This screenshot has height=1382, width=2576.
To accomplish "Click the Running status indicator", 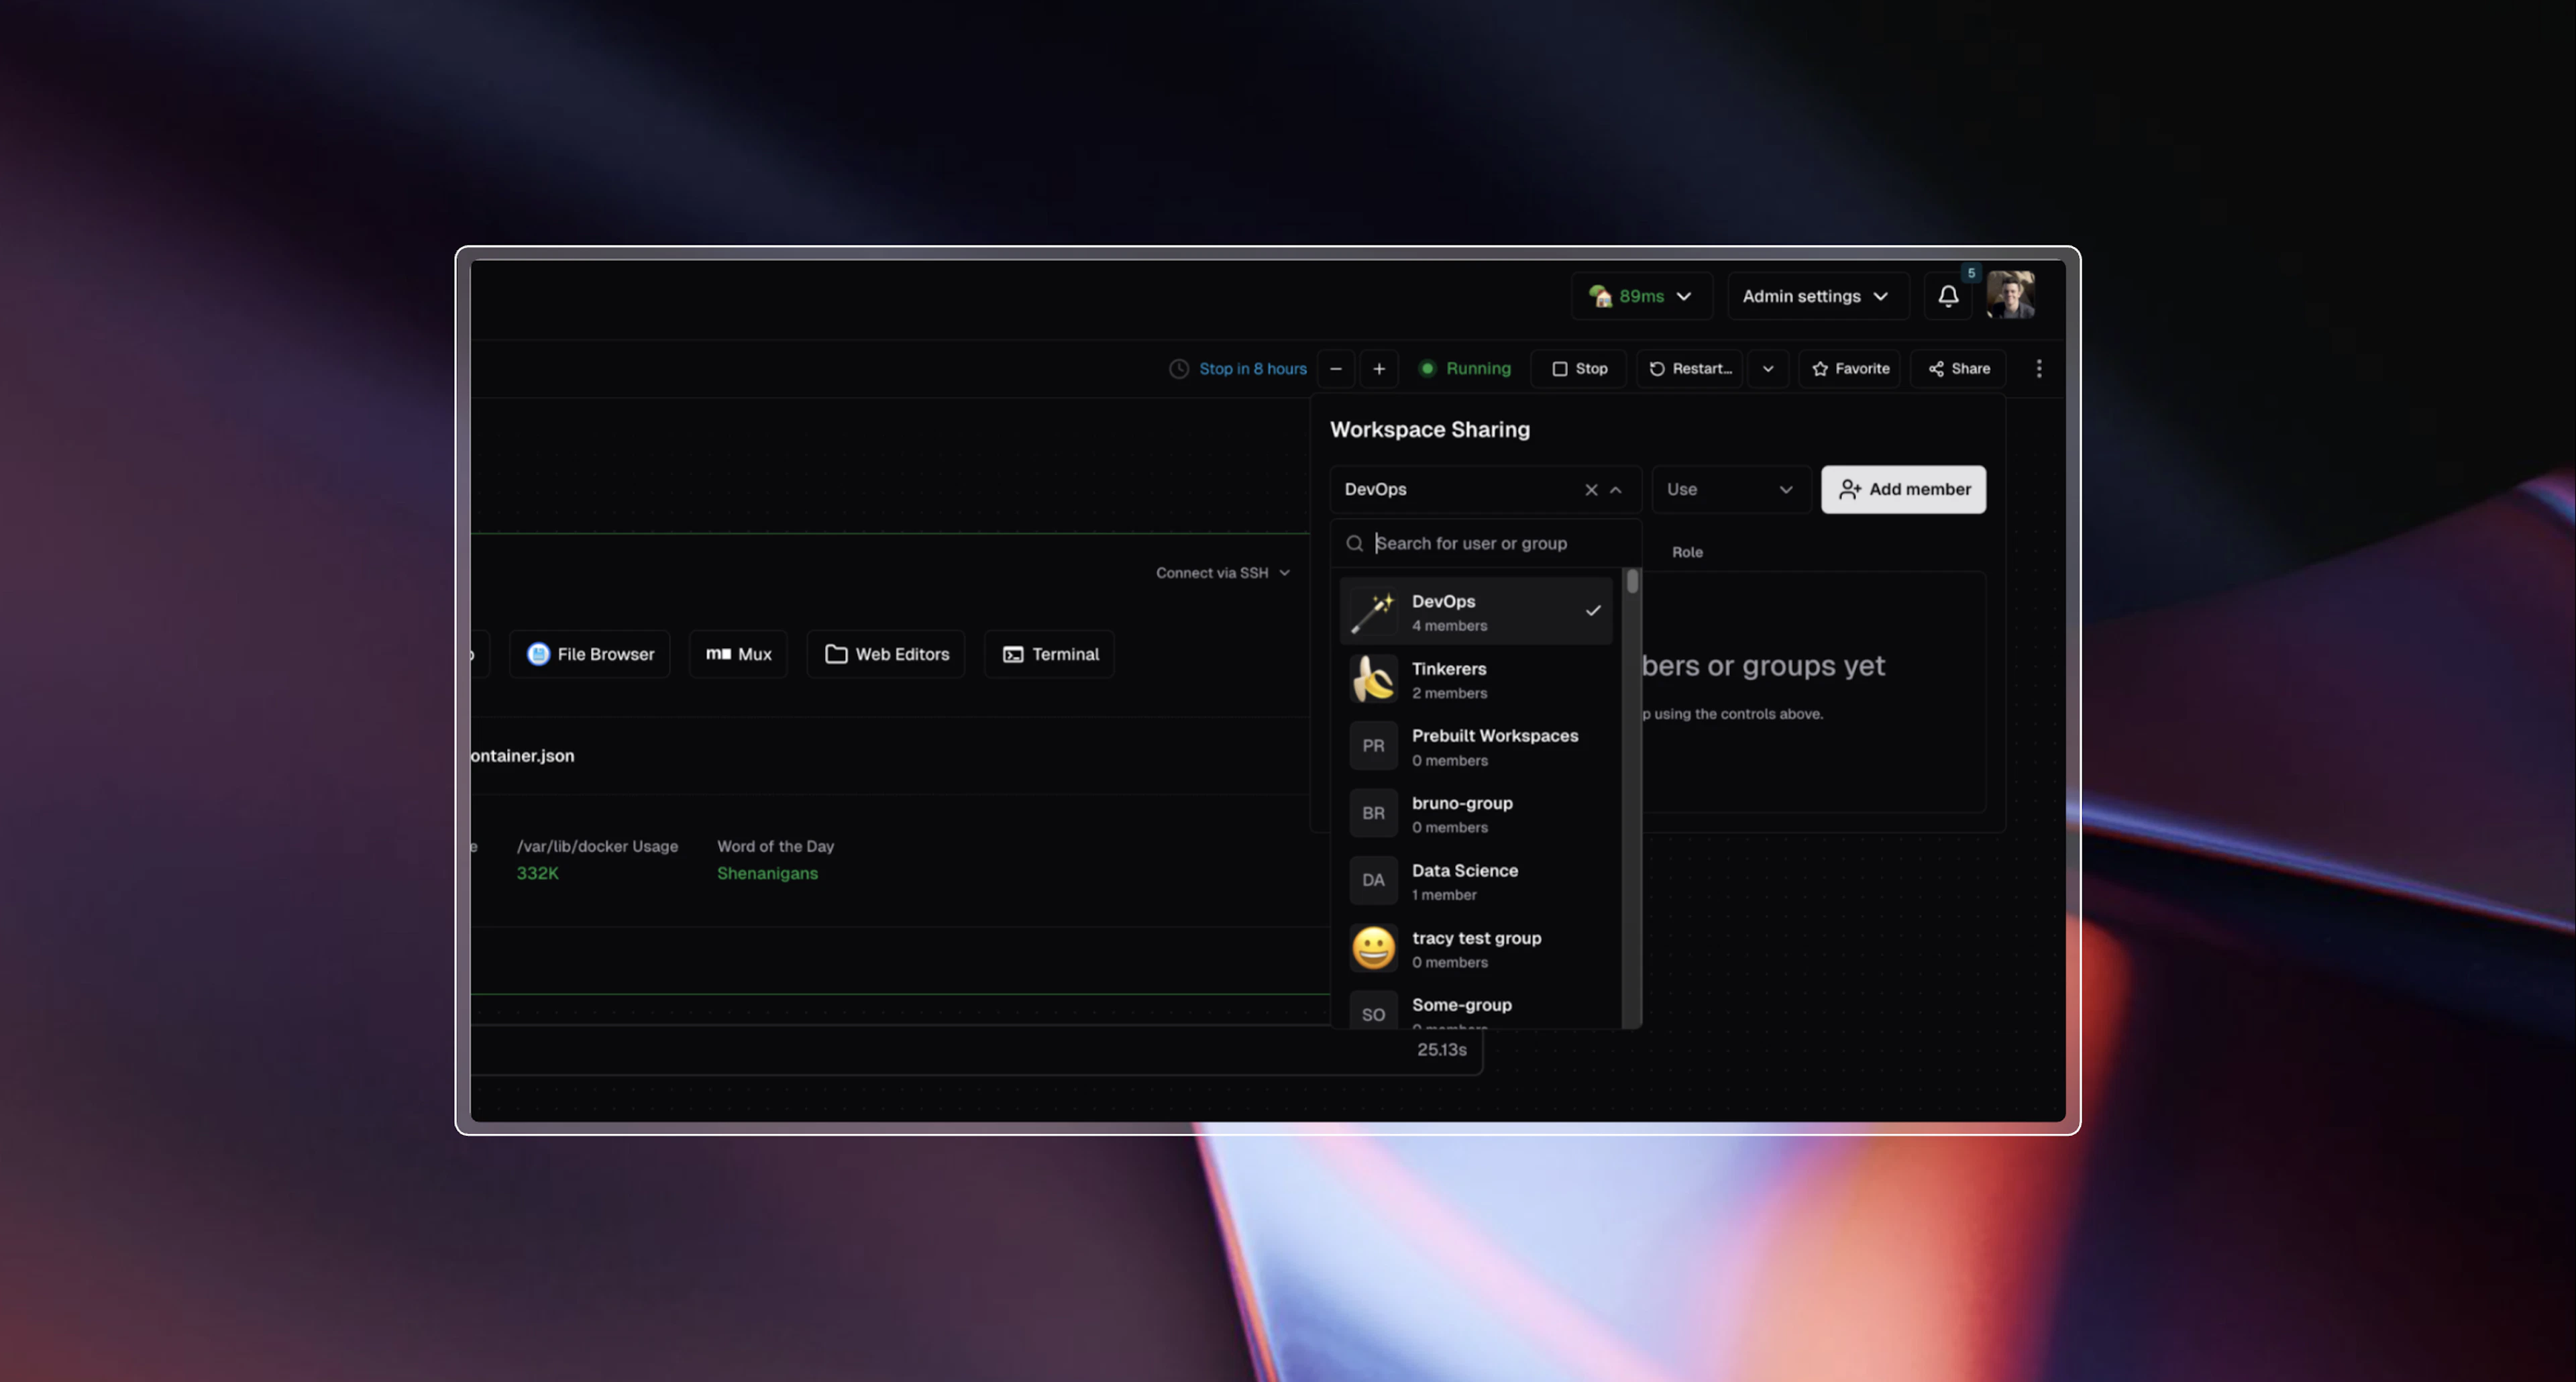I will pos(1465,369).
